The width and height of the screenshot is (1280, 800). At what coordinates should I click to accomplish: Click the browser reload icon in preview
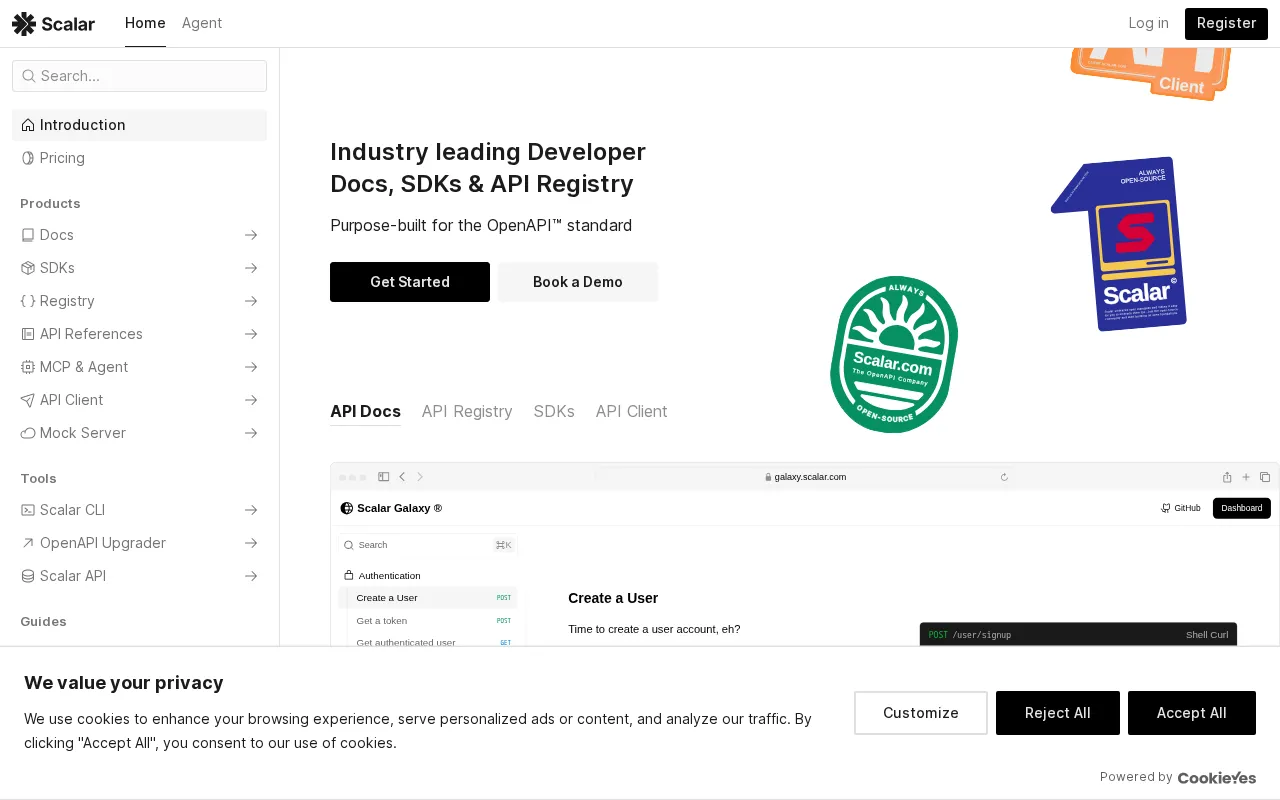(1004, 477)
